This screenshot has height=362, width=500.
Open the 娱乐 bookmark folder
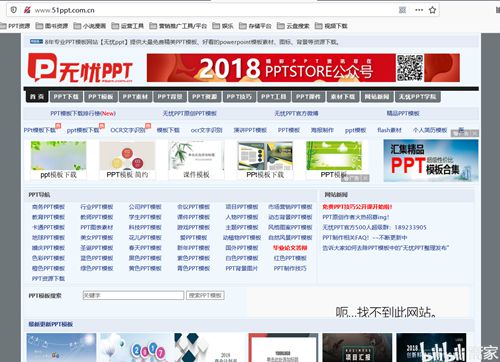pyautogui.click(x=223, y=26)
